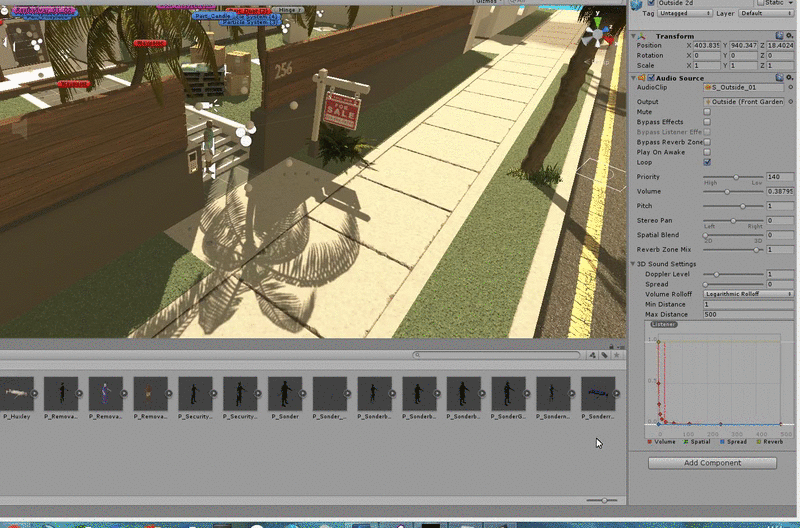Click the favorites star icon in Project panel
Viewport: 800px width, 528px height.
[617, 355]
